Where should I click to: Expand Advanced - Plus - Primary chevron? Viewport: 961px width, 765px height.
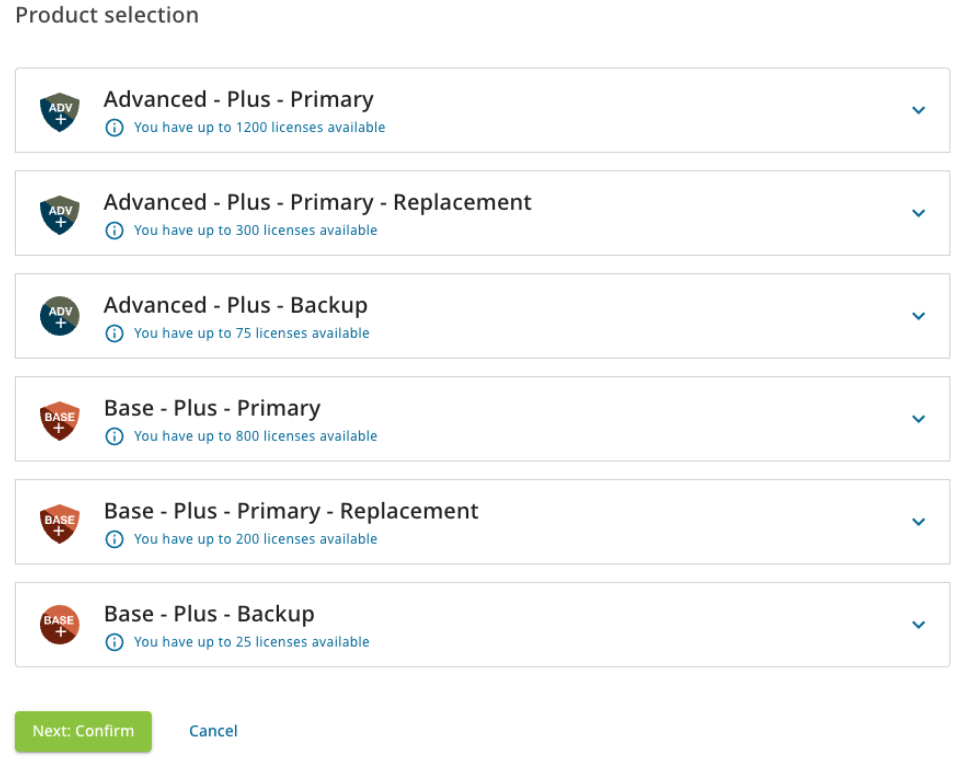[x=918, y=110]
